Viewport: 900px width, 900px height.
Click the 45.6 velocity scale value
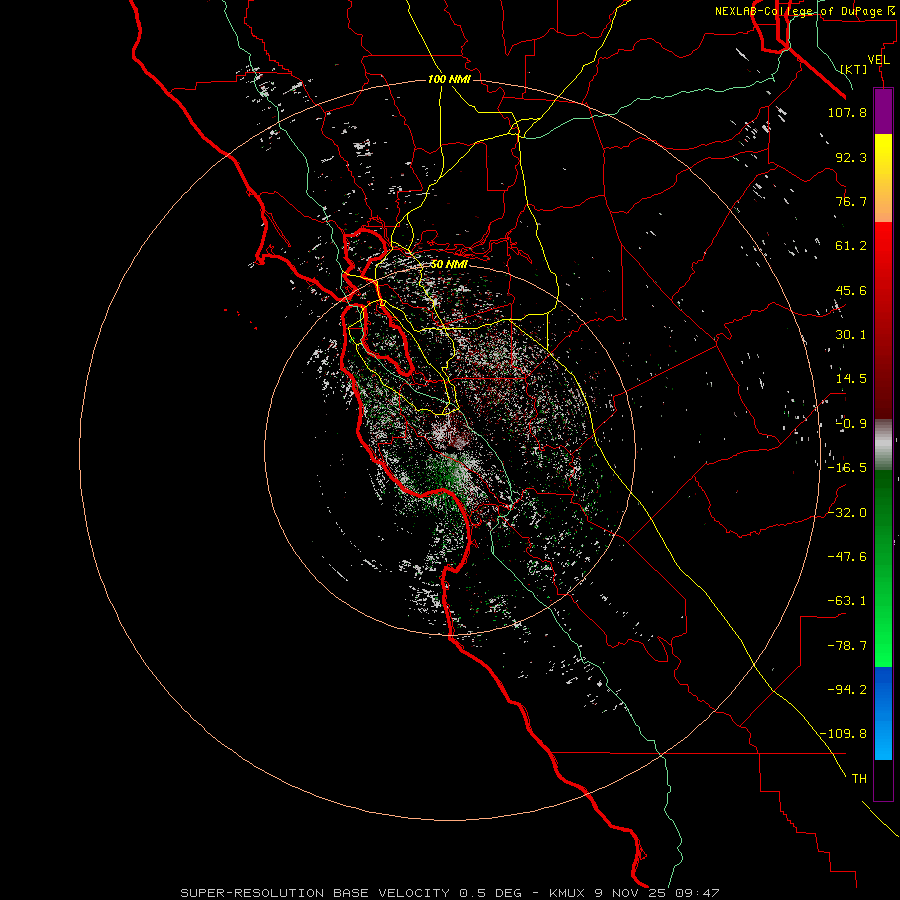851,290
